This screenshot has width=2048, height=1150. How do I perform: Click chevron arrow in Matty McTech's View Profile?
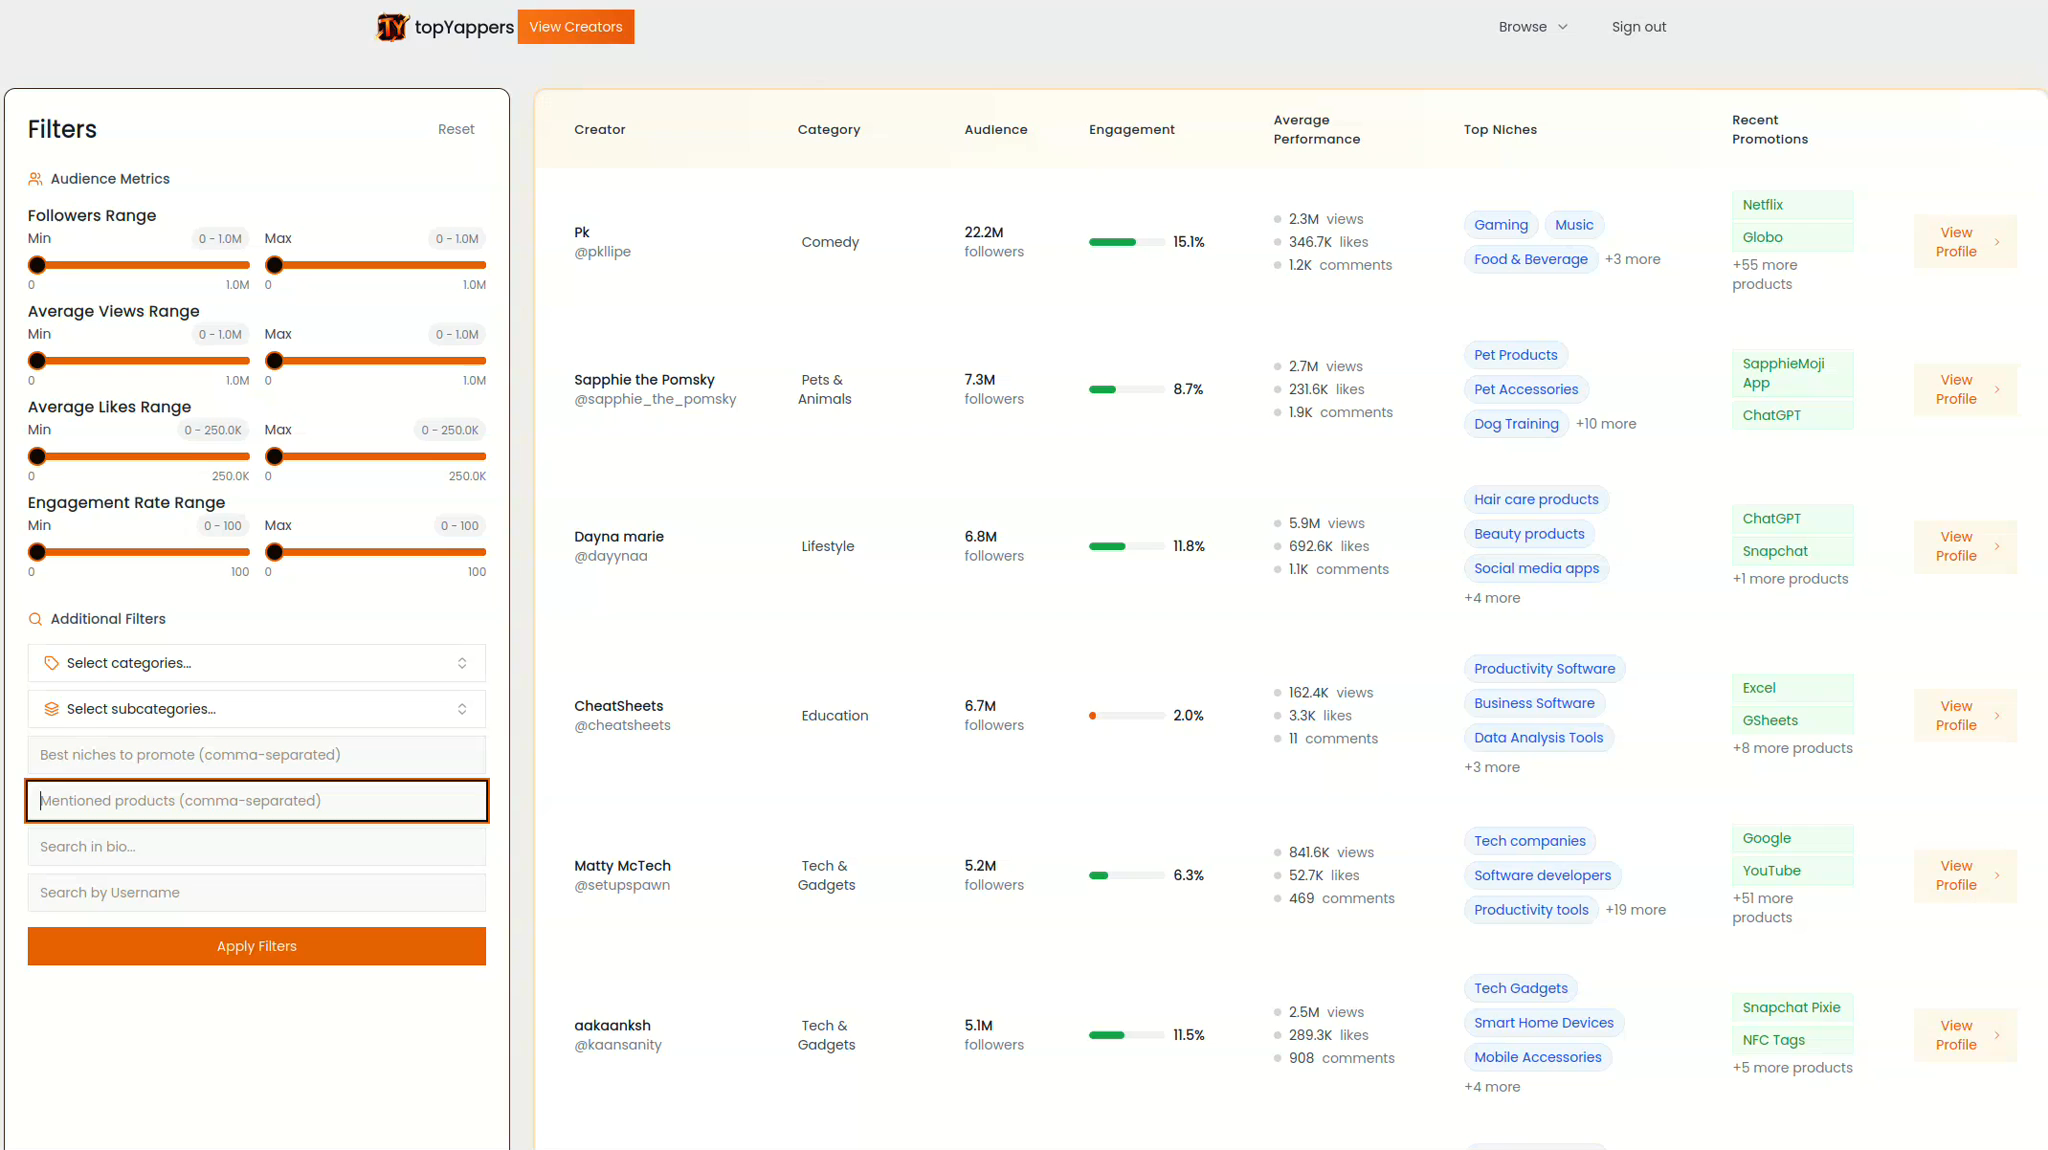click(x=1997, y=875)
